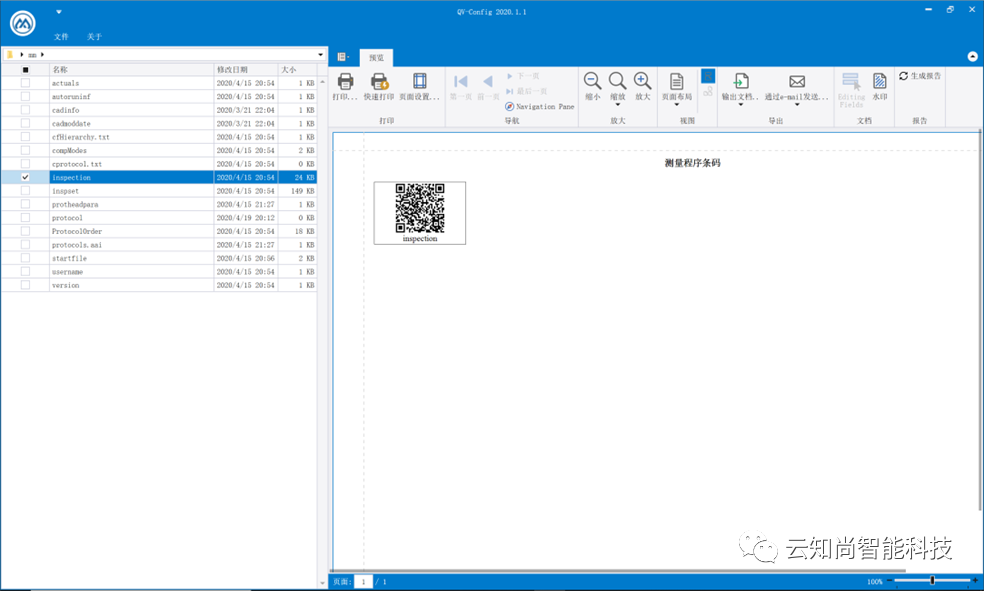Click the Quick Print (快速打印) icon
This screenshot has height=591, width=984.
click(x=378, y=83)
